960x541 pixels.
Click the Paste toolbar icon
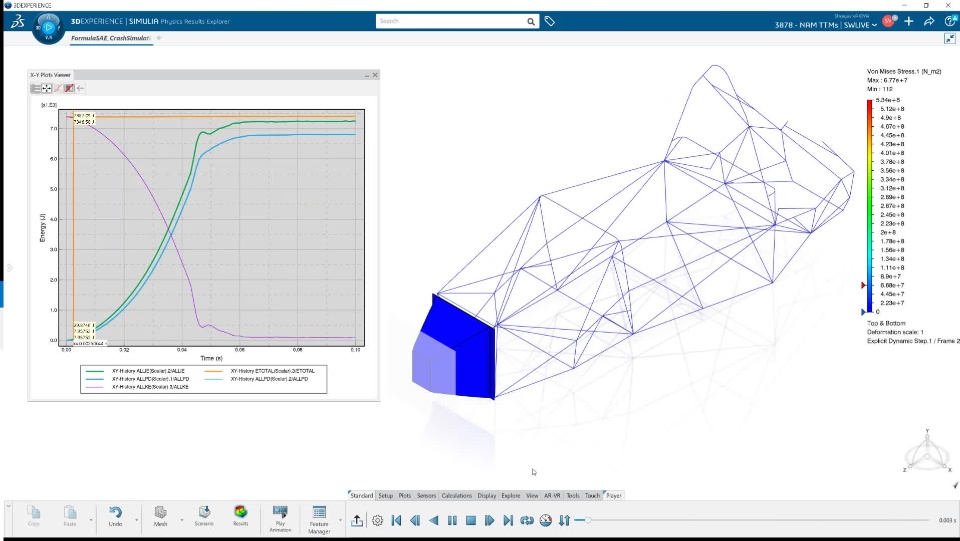[x=70, y=516]
